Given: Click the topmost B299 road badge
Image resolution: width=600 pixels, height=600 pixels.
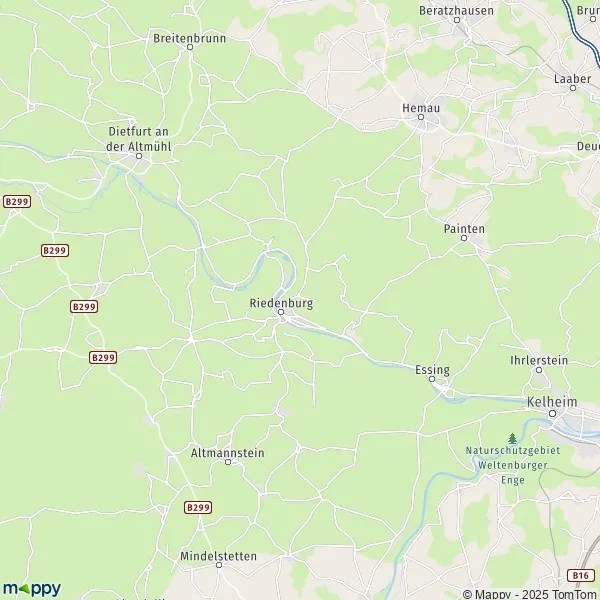Looking at the screenshot, I should pyautogui.click(x=17, y=201).
